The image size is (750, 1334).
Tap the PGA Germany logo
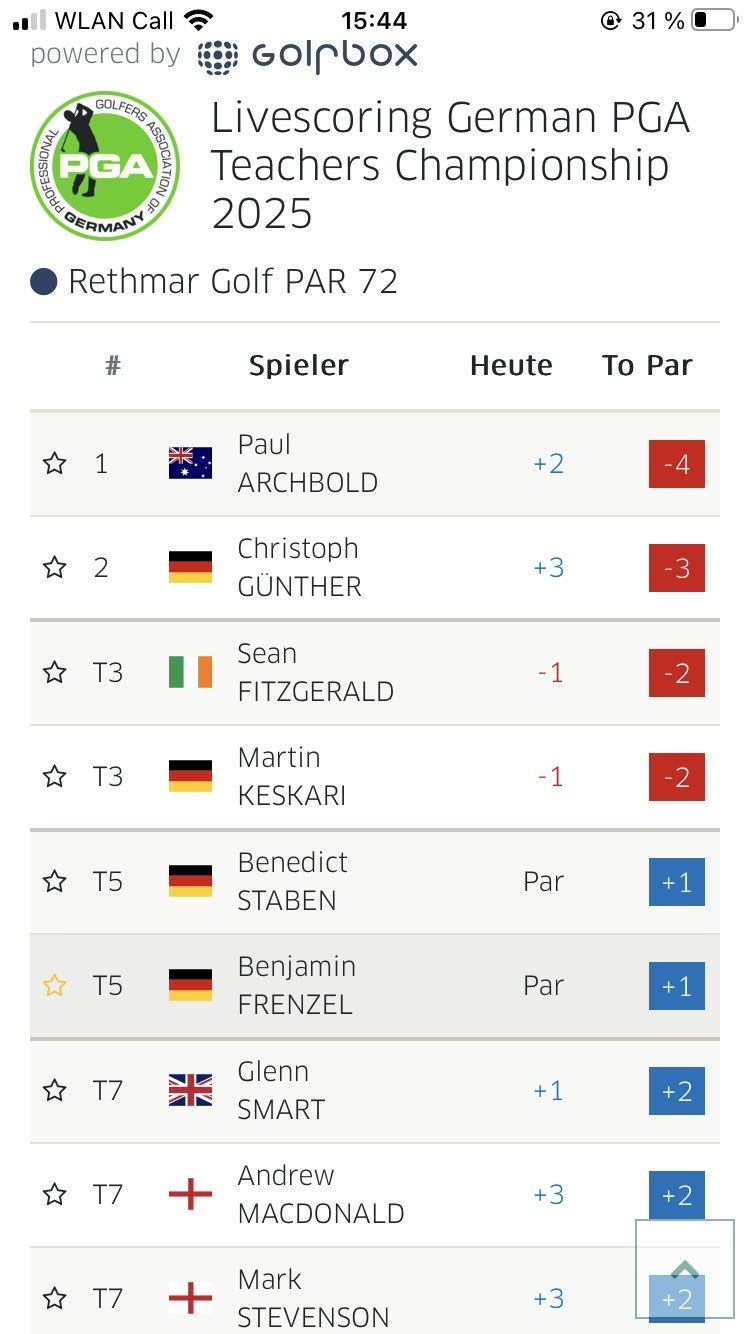105,165
